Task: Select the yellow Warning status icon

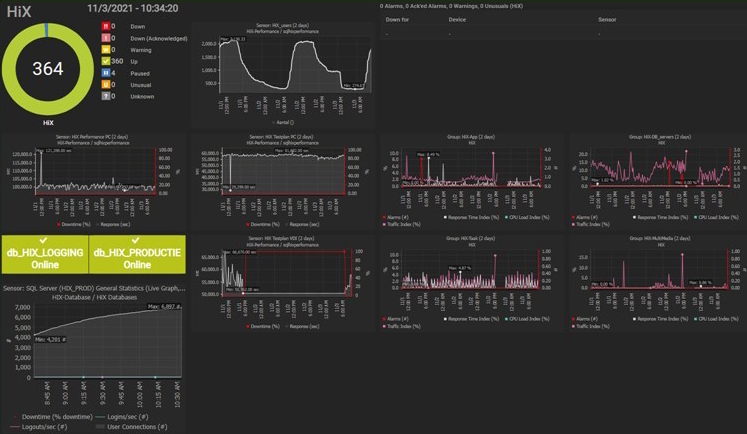Action: tap(106, 50)
